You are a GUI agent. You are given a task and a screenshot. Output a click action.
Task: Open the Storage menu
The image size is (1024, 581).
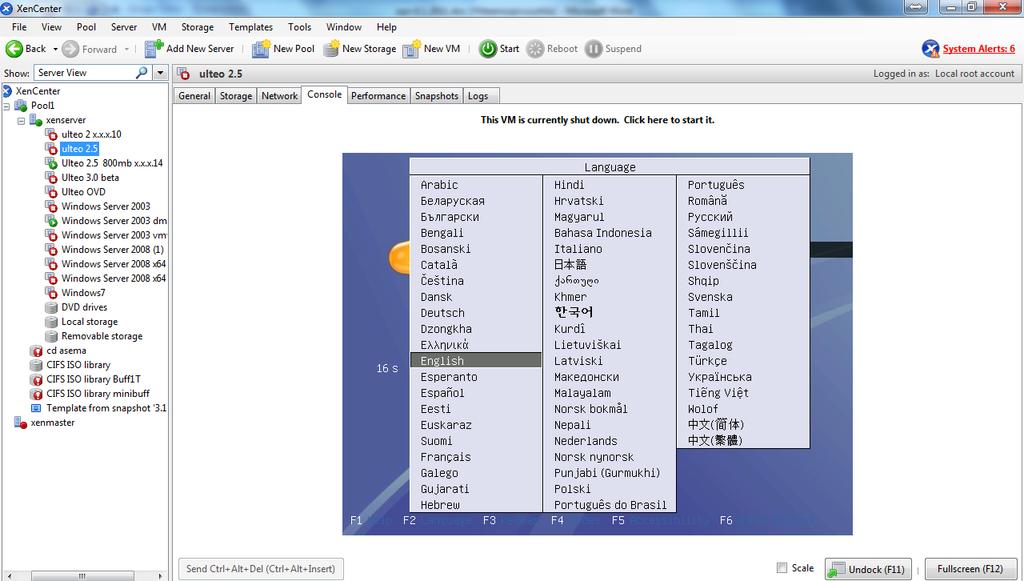click(197, 27)
